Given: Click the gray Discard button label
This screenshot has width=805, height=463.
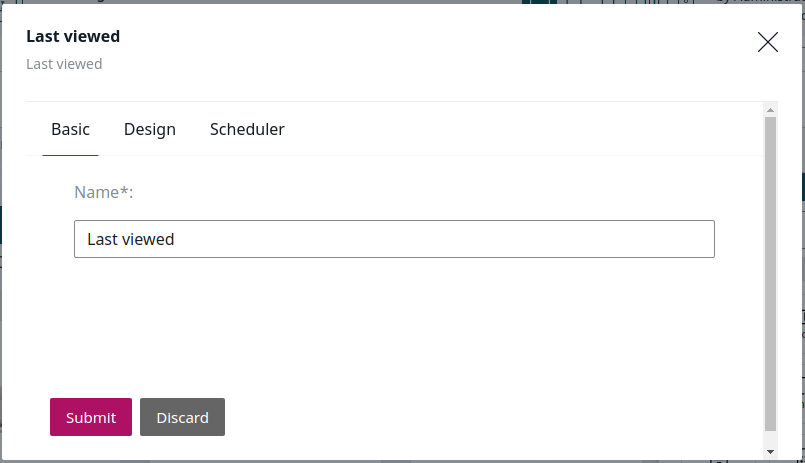Looking at the screenshot, I should click(182, 418).
